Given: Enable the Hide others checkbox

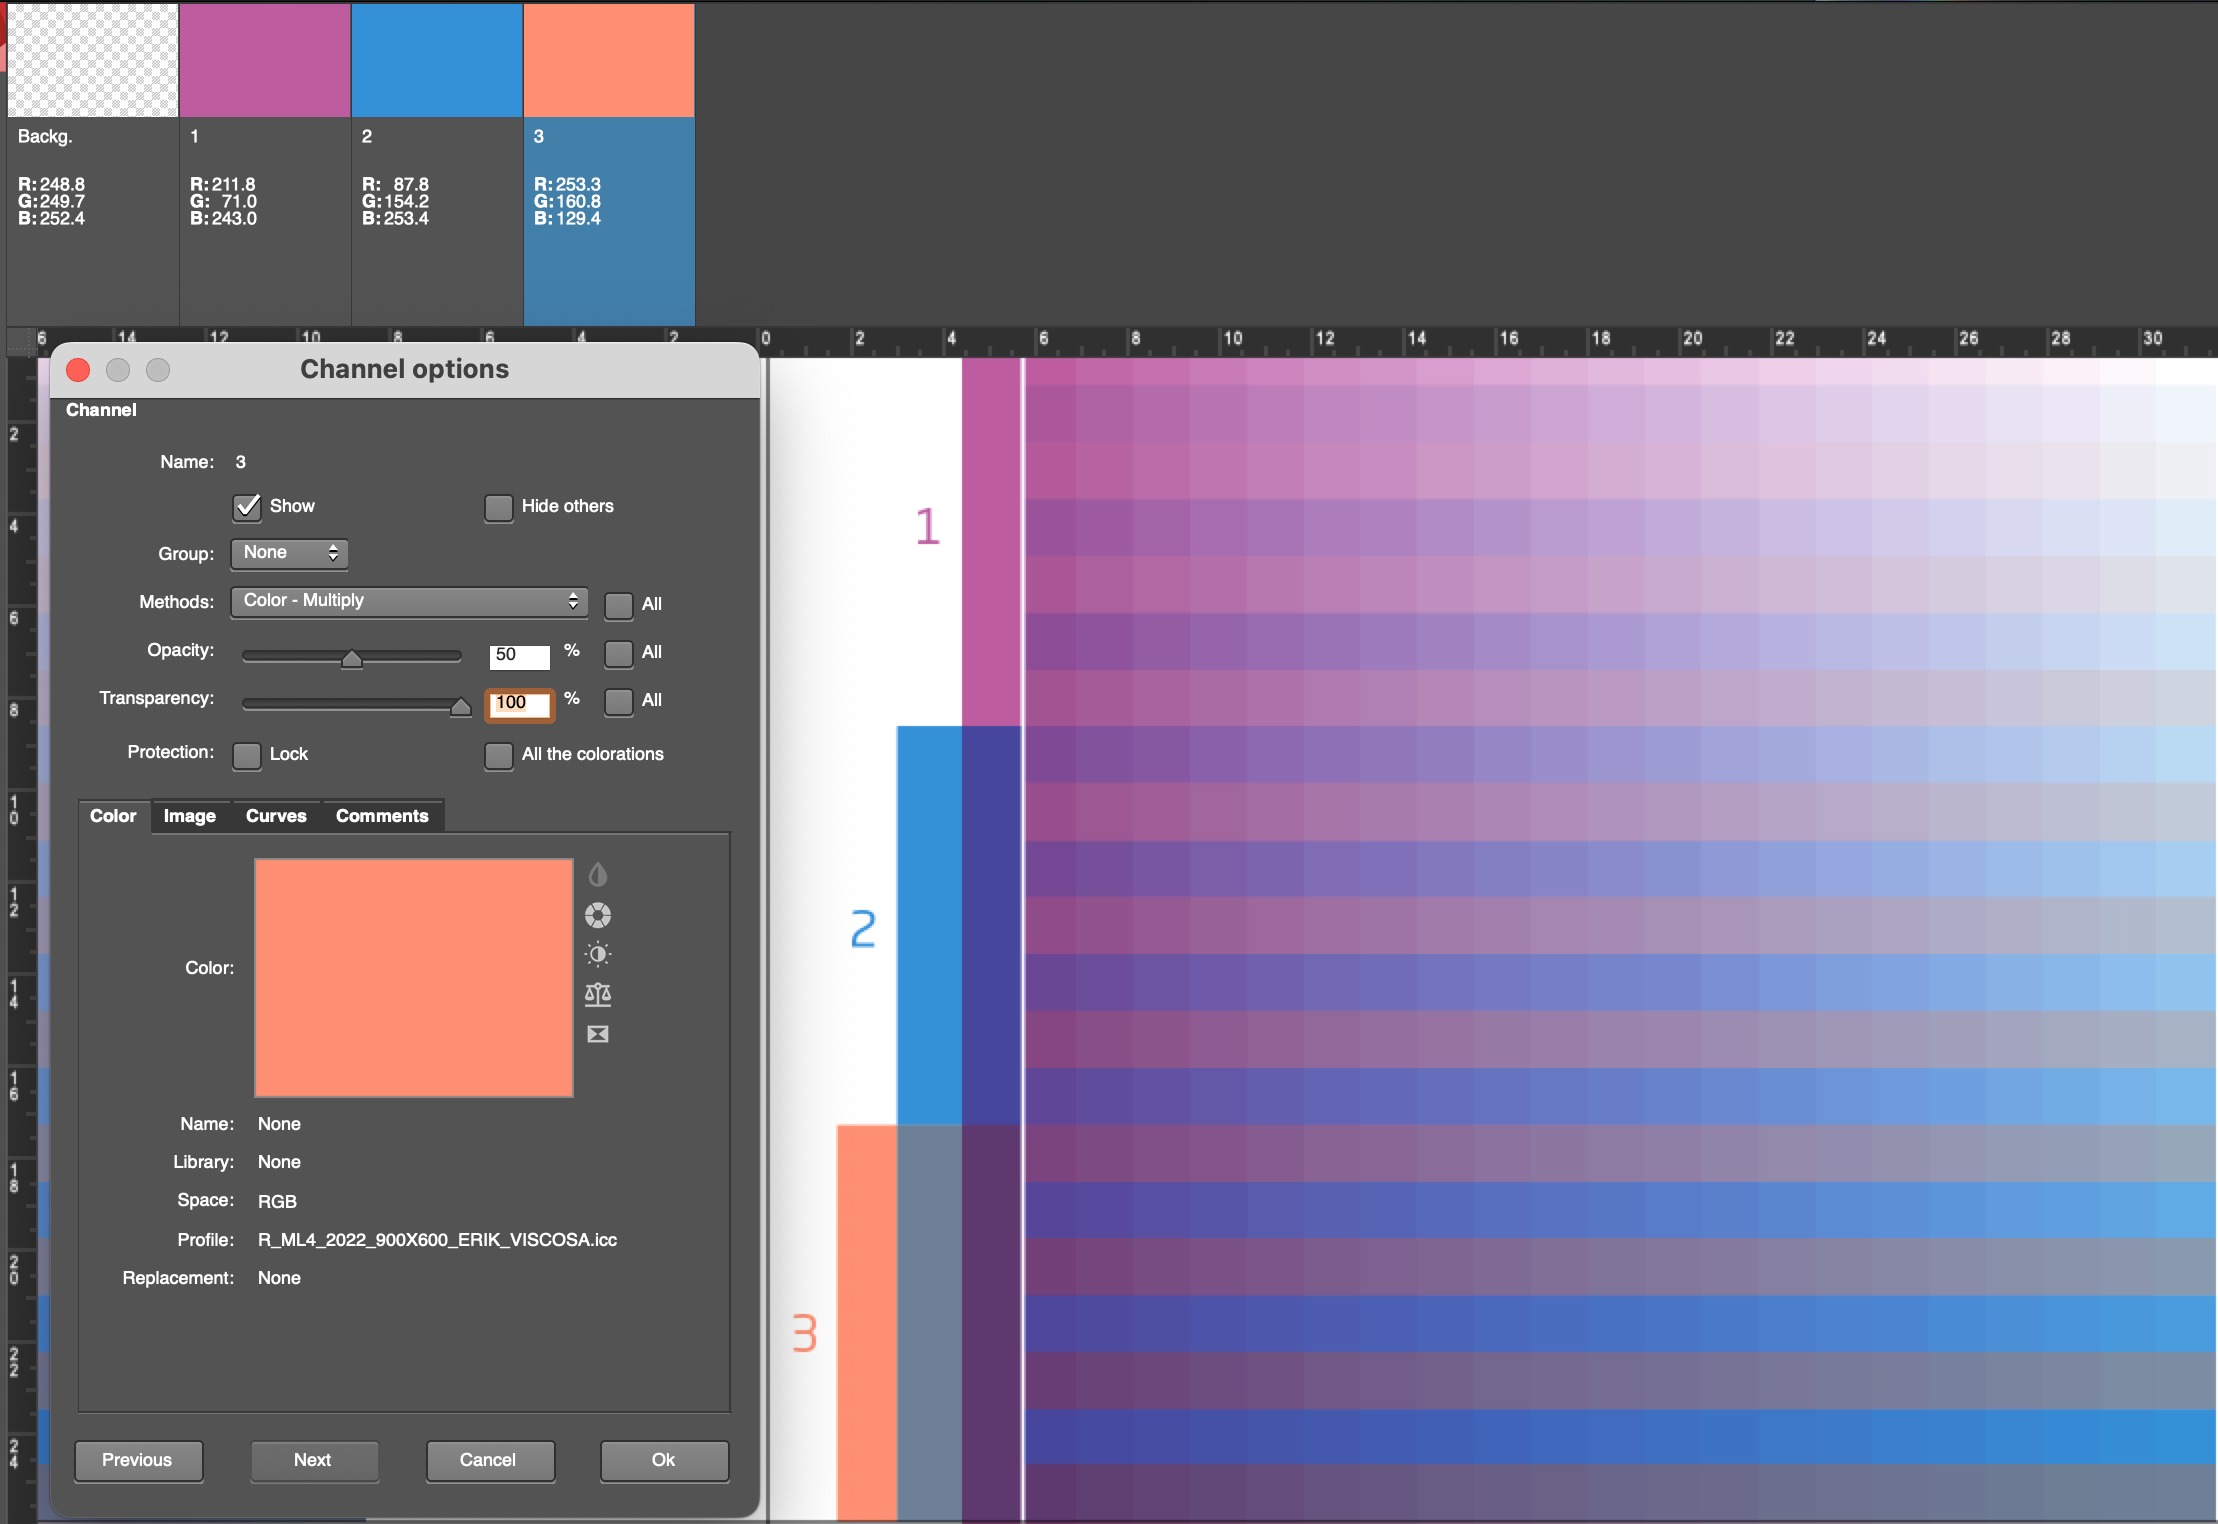Looking at the screenshot, I should click(498, 508).
